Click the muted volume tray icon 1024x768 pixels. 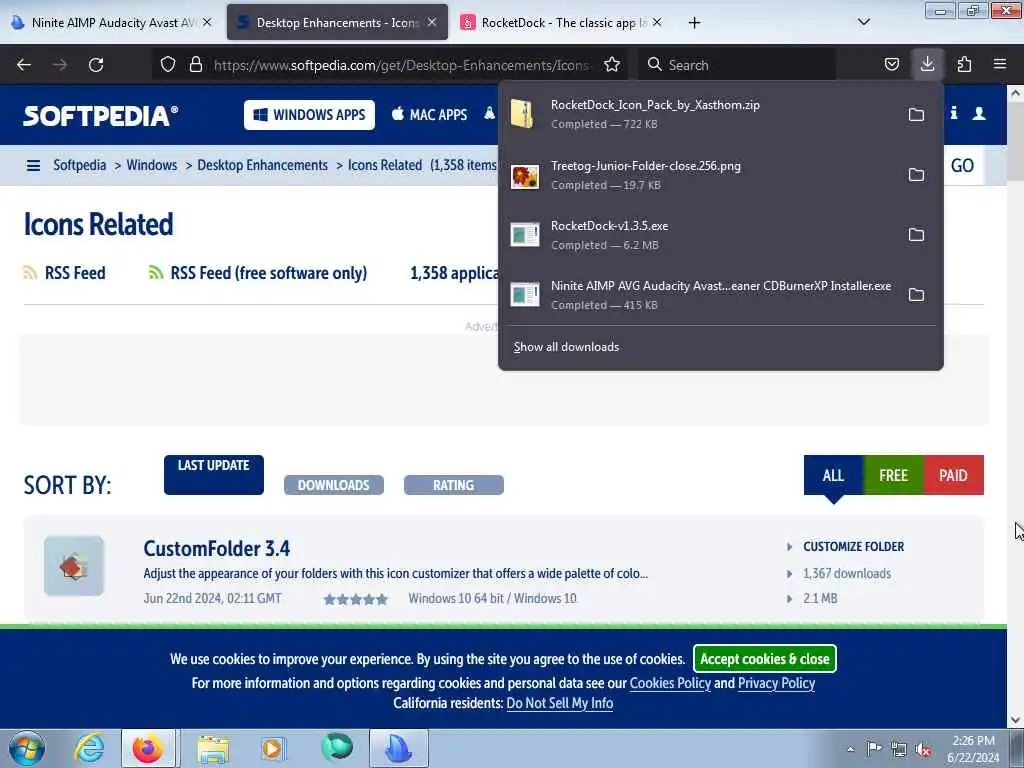click(x=923, y=749)
